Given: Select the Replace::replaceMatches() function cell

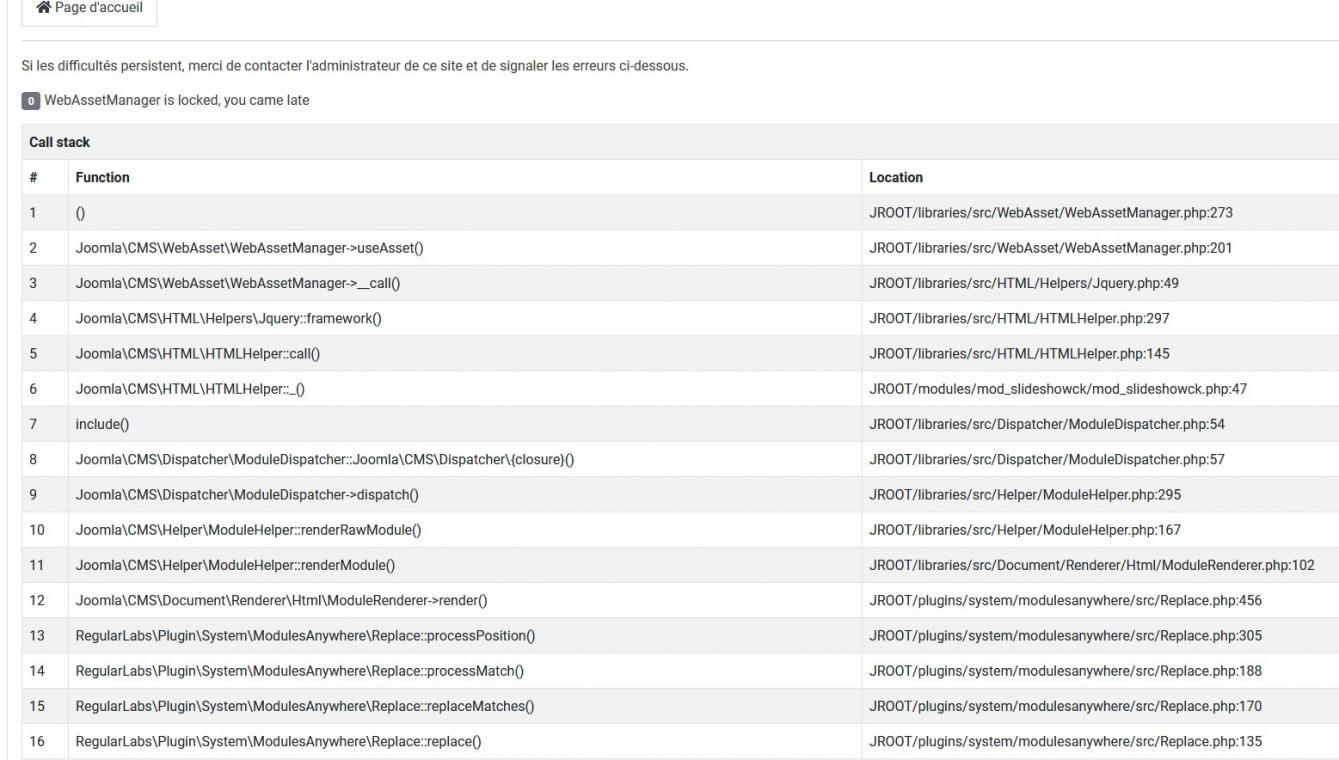Looking at the screenshot, I should click(463, 706).
